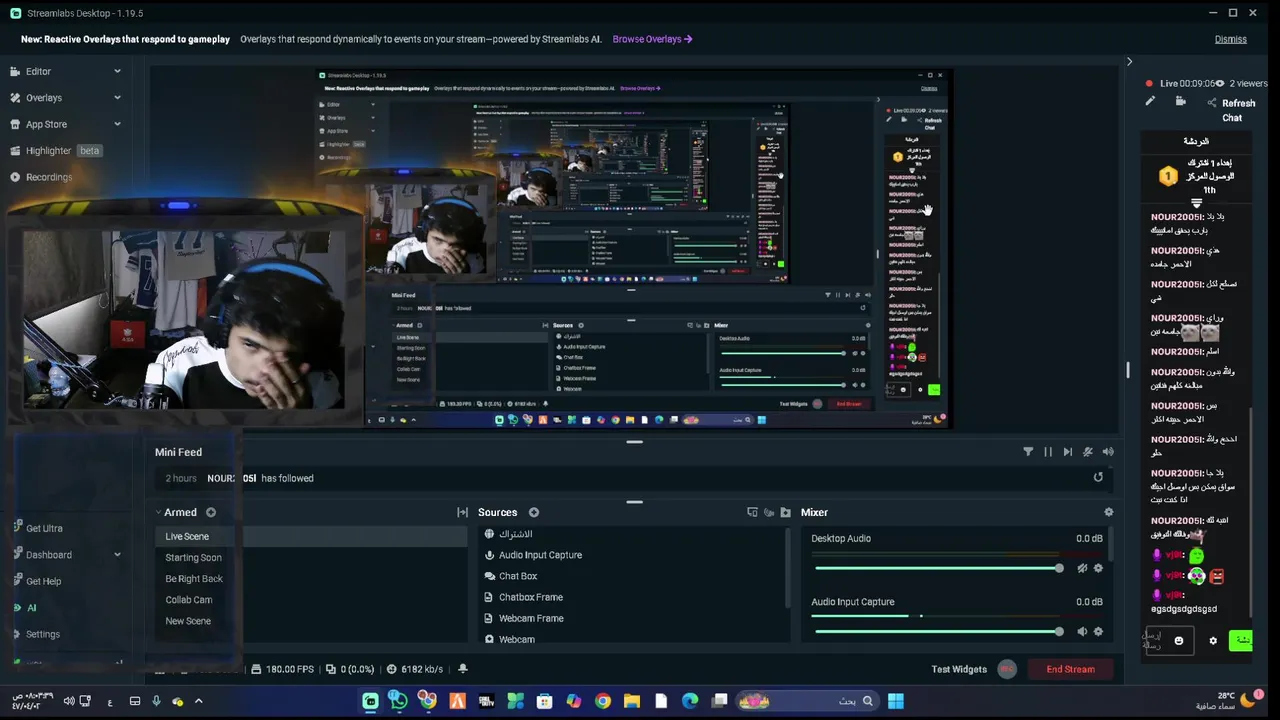Expand the App Store sidebar chevron
This screenshot has height=720, width=1280.
pos(117,124)
